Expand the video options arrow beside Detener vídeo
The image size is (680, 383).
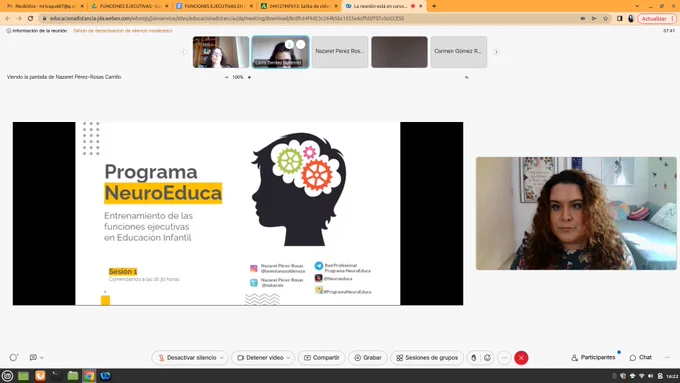(x=288, y=358)
